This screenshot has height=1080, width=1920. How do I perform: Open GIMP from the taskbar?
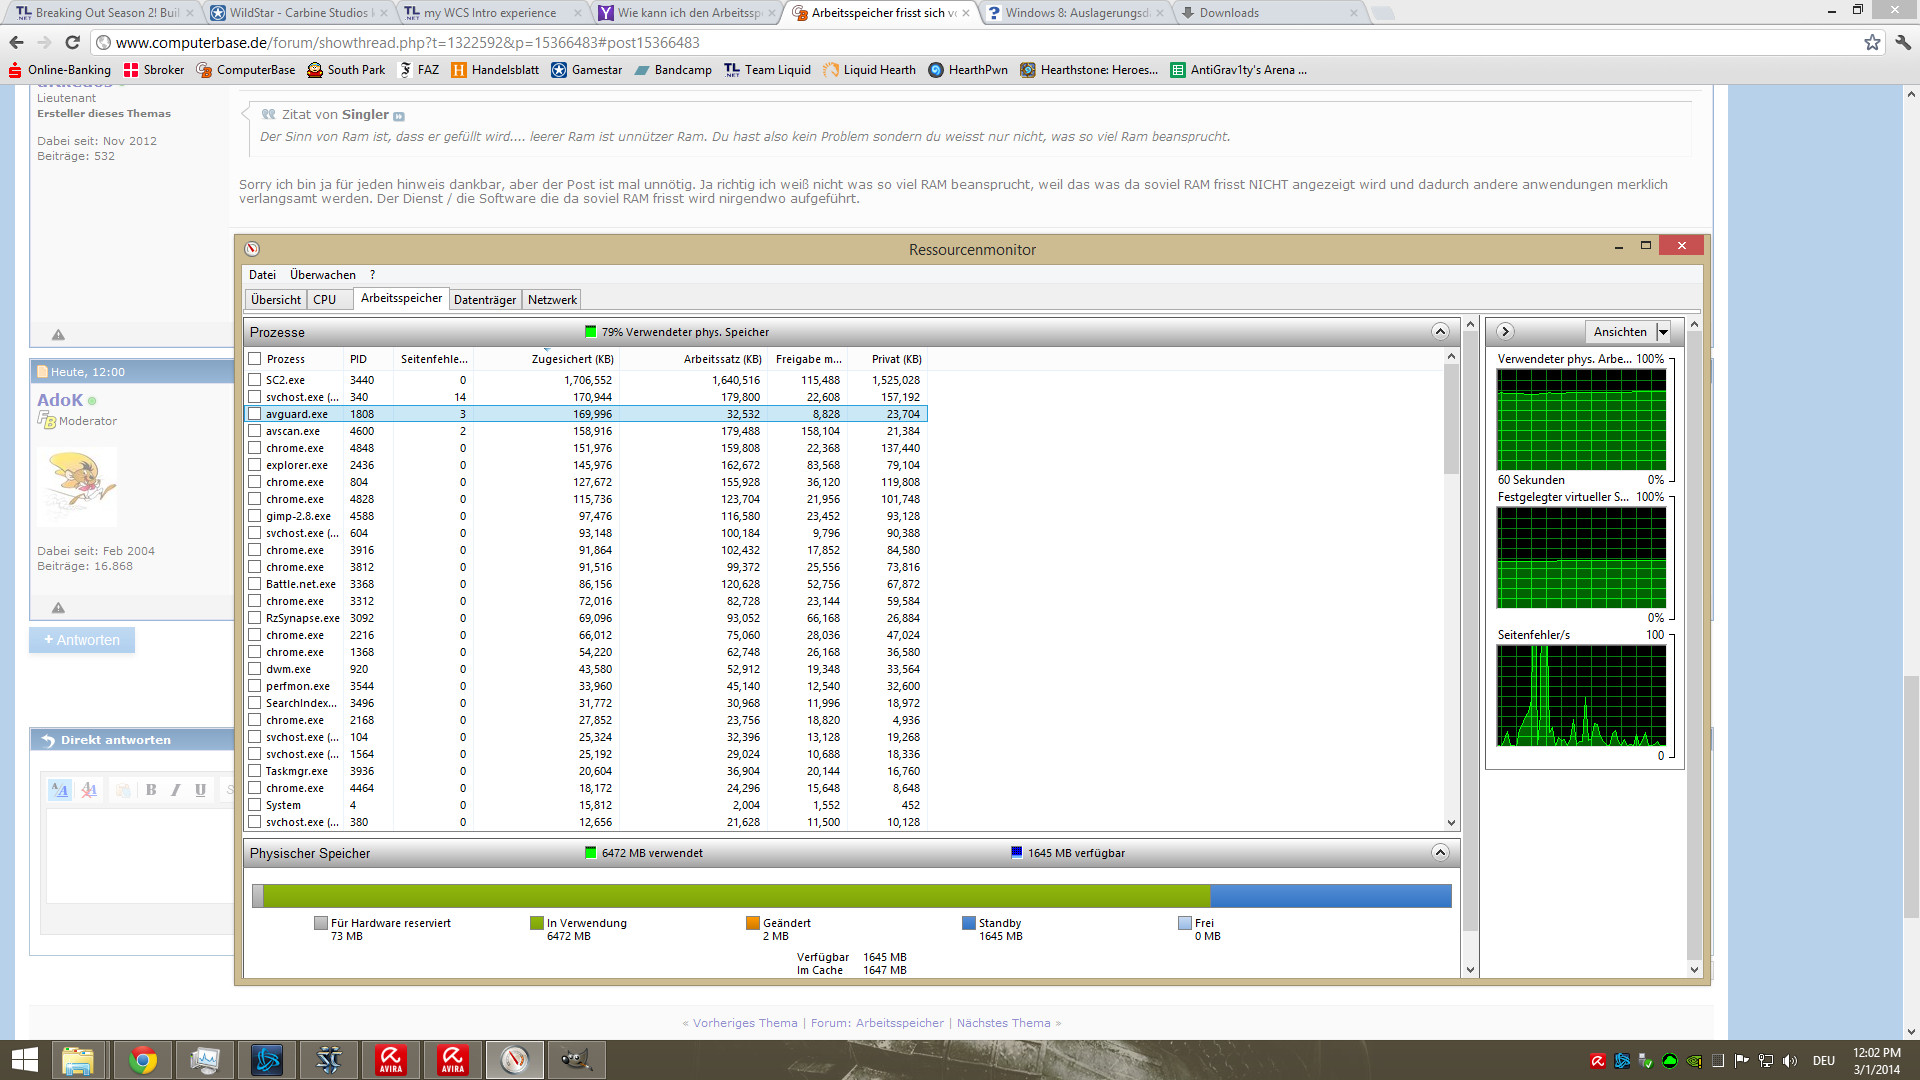[x=575, y=1059]
